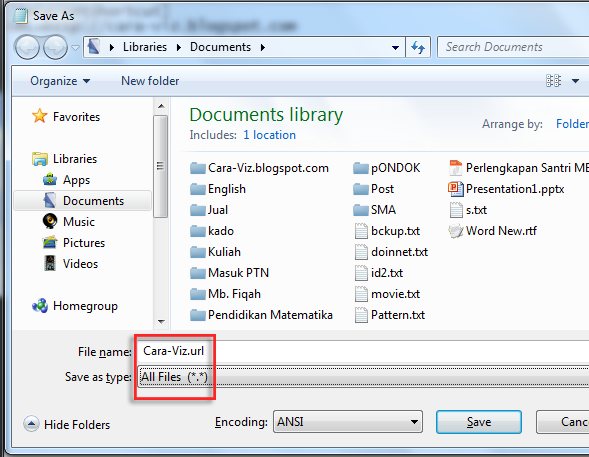The width and height of the screenshot is (589, 457).
Task: Select the Masuk PTN folder name
Action: click(x=239, y=273)
